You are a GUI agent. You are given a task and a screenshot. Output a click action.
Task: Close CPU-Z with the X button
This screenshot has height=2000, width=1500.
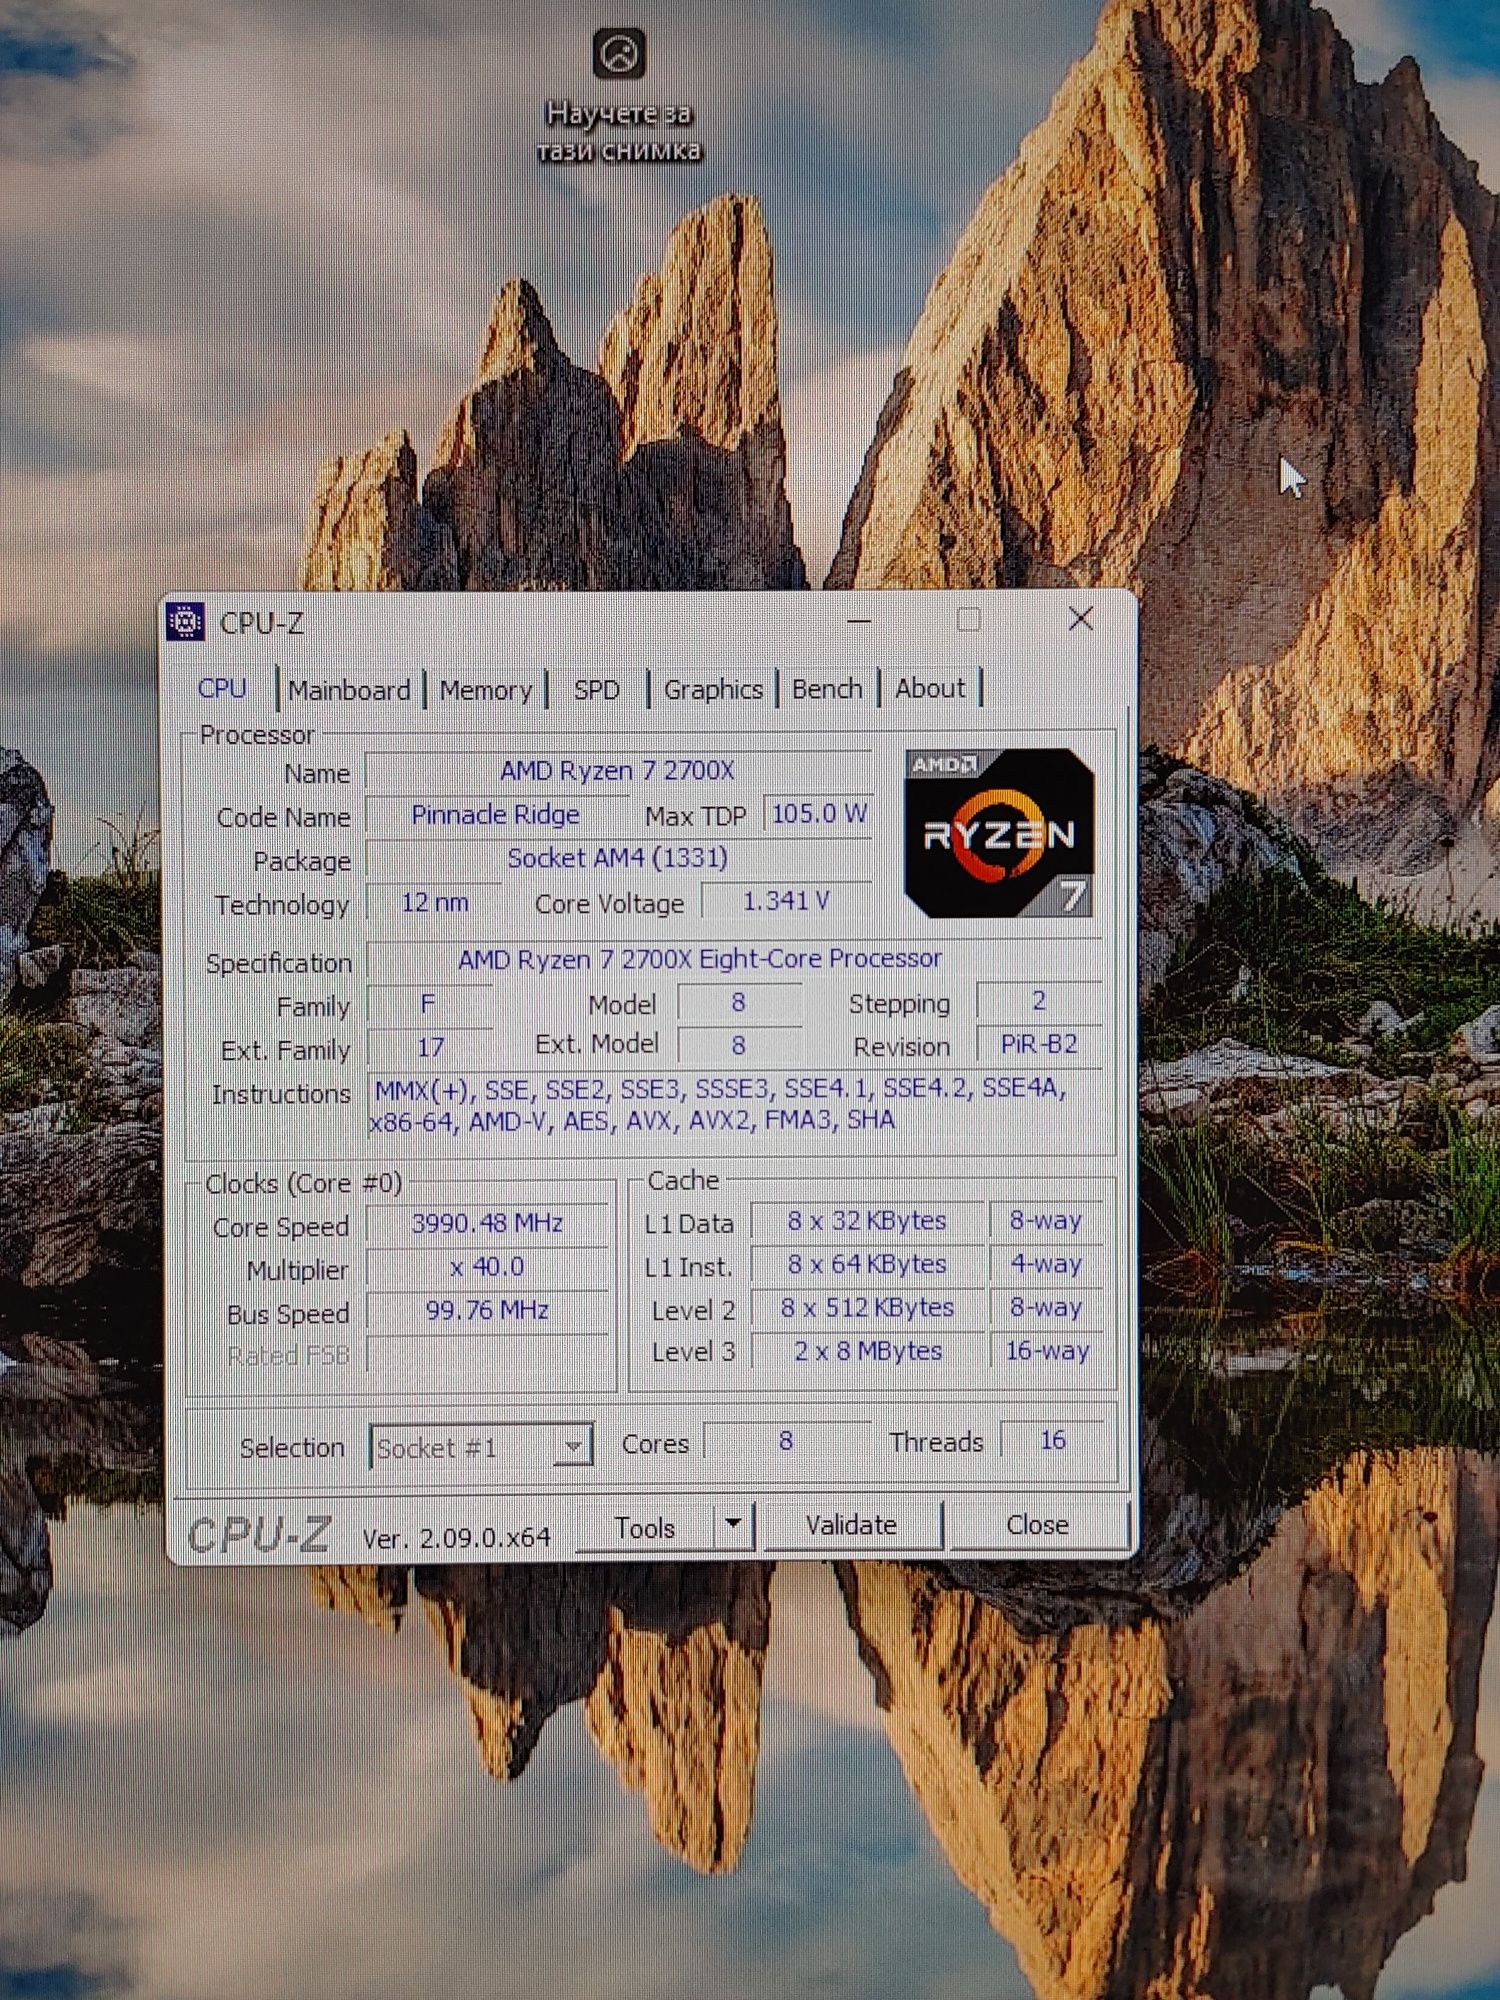click(1080, 619)
